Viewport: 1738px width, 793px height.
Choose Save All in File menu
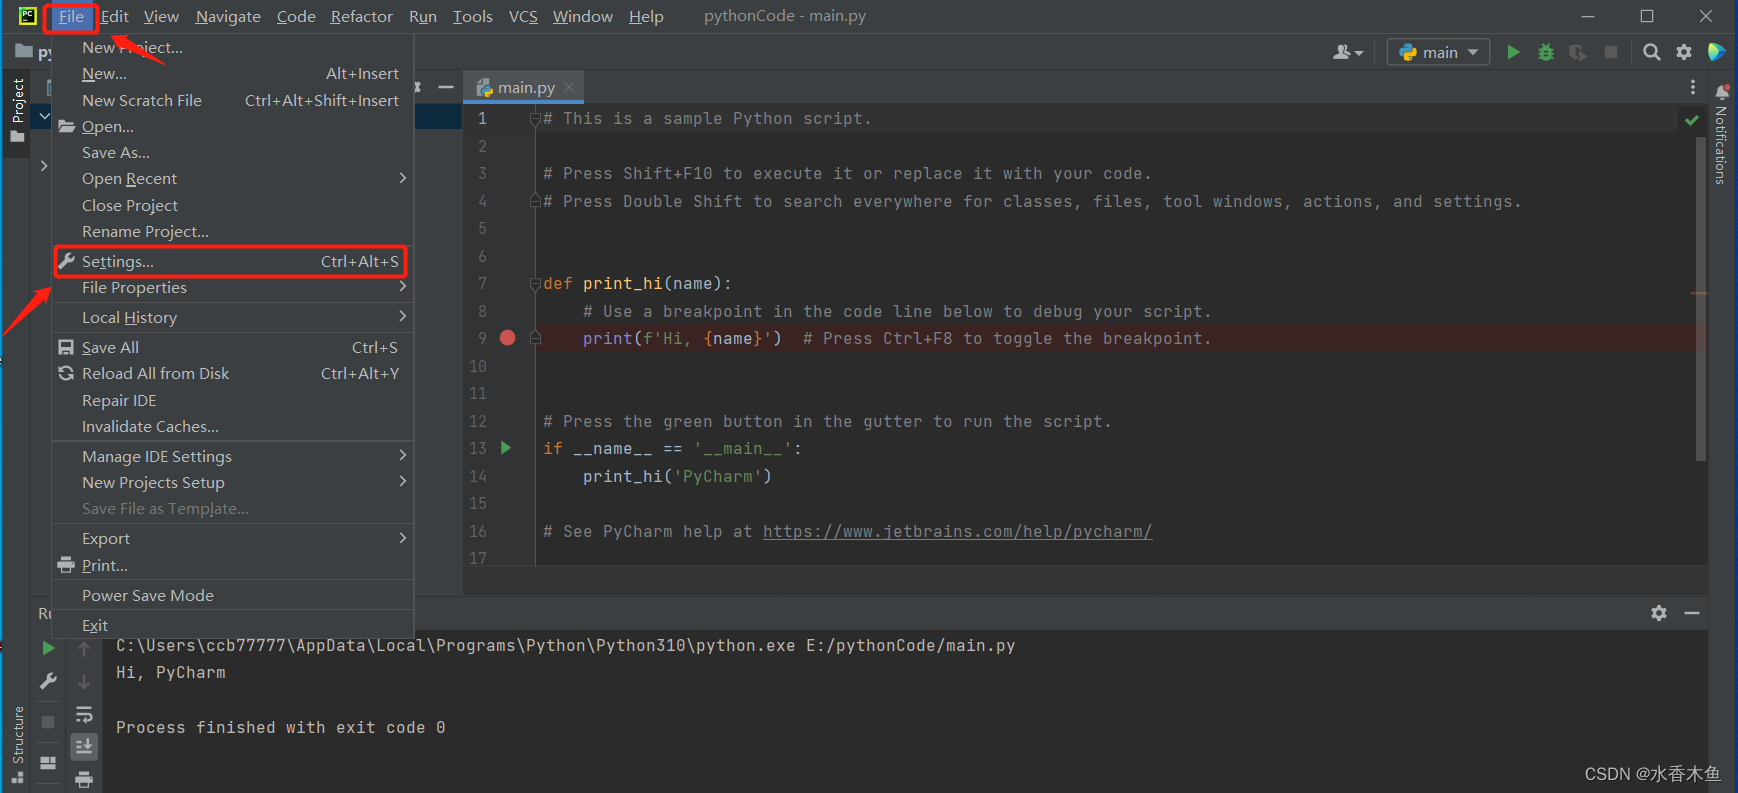(x=232, y=348)
